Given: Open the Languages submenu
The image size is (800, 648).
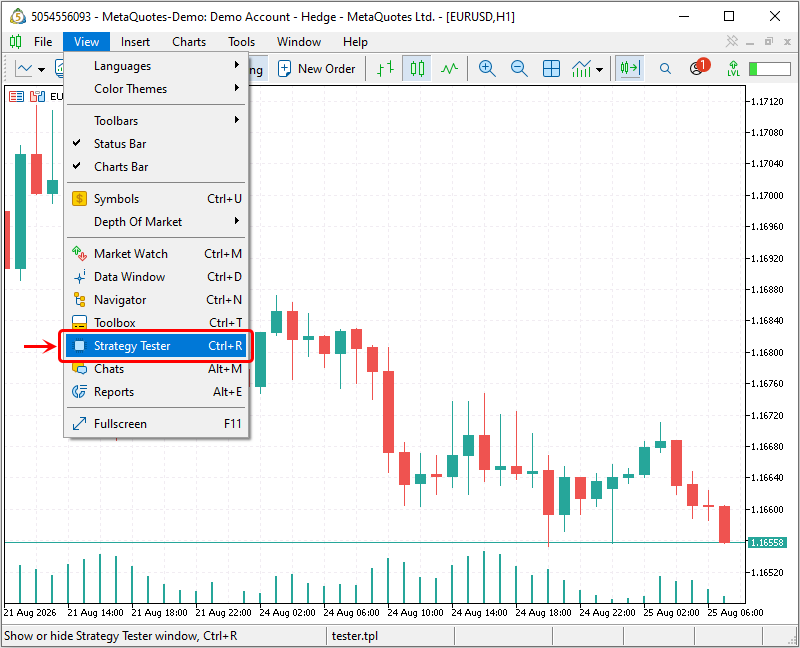Looking at the screenshot, I should point(156,66).
